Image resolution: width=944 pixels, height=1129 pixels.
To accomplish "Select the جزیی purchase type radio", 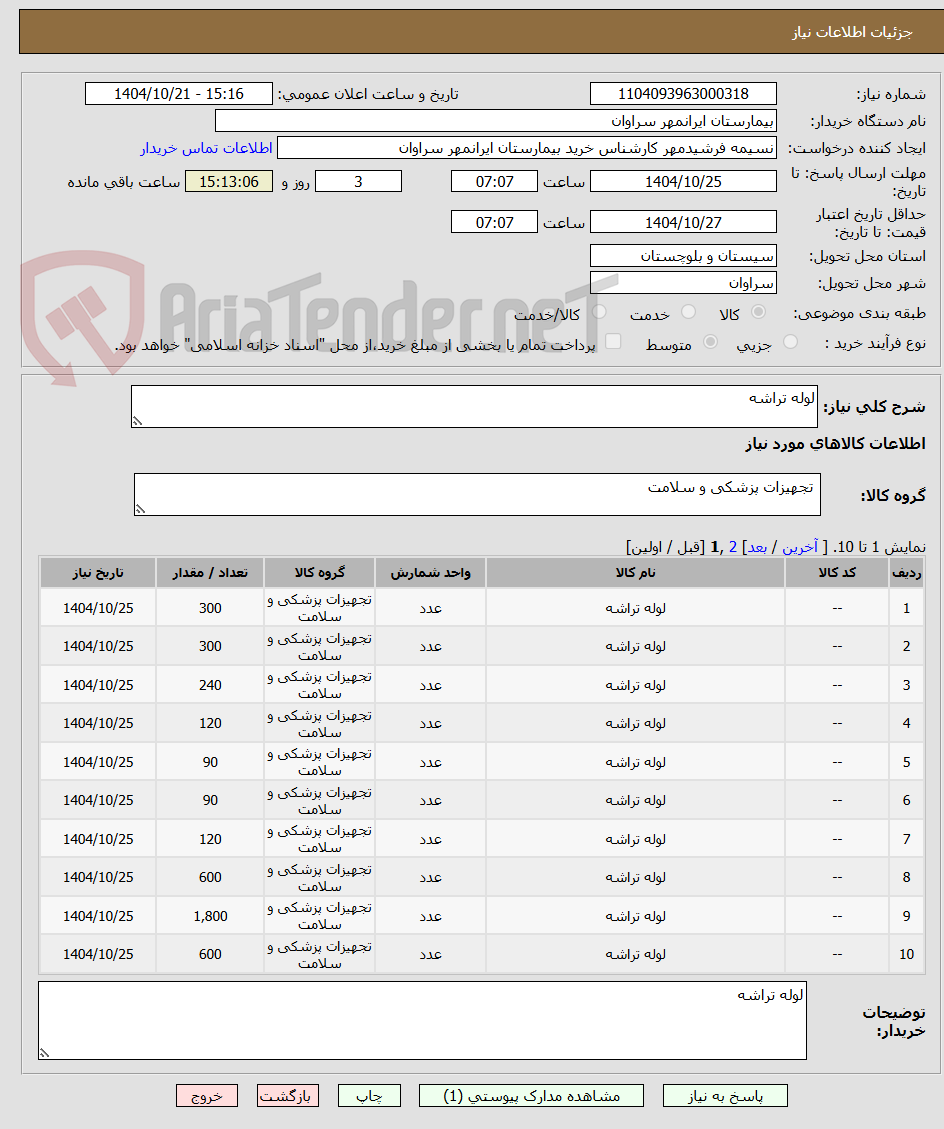I will (x=790, y=343).
